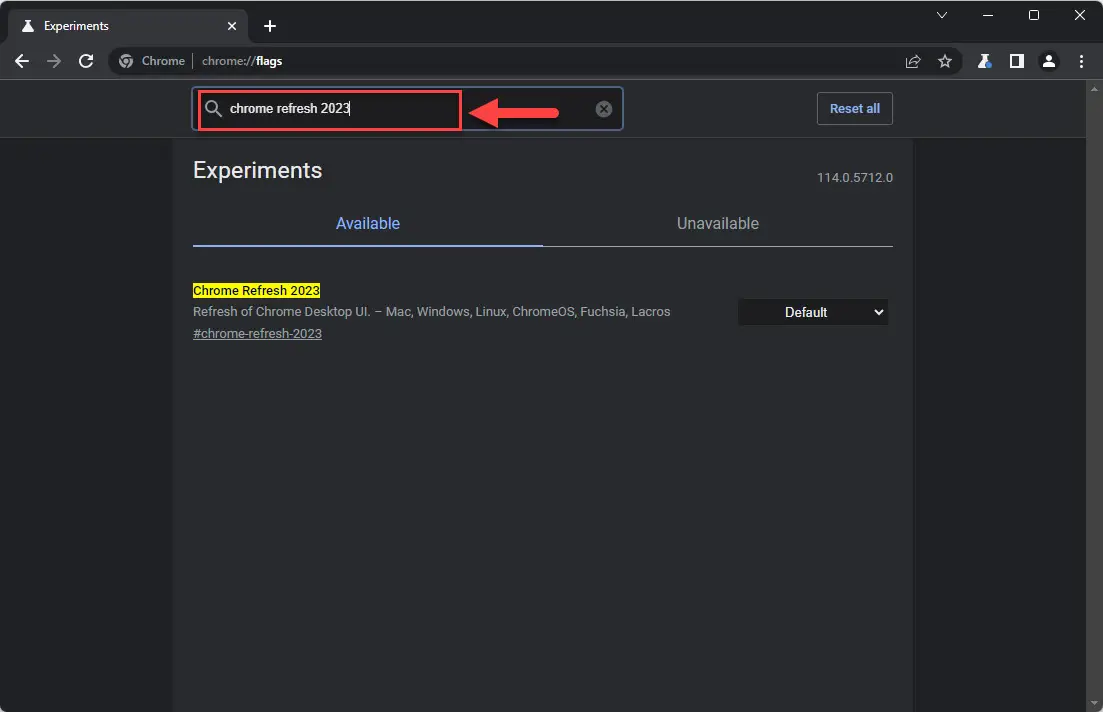Close the Experiments tab
This screenshot has height=712, width=1103.
click(x=231, y=26)
